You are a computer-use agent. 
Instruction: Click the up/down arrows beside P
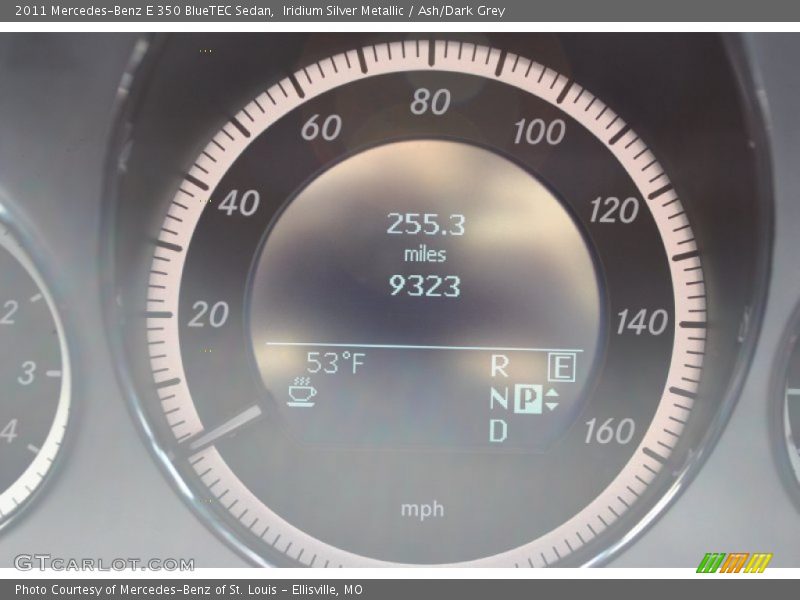pos(552,399)
